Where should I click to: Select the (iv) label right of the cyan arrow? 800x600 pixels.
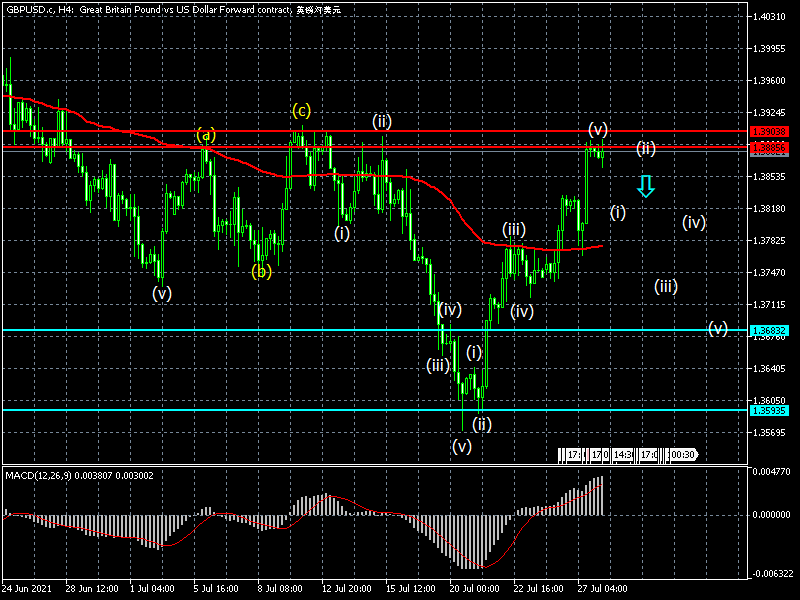[x=695, y=222]
